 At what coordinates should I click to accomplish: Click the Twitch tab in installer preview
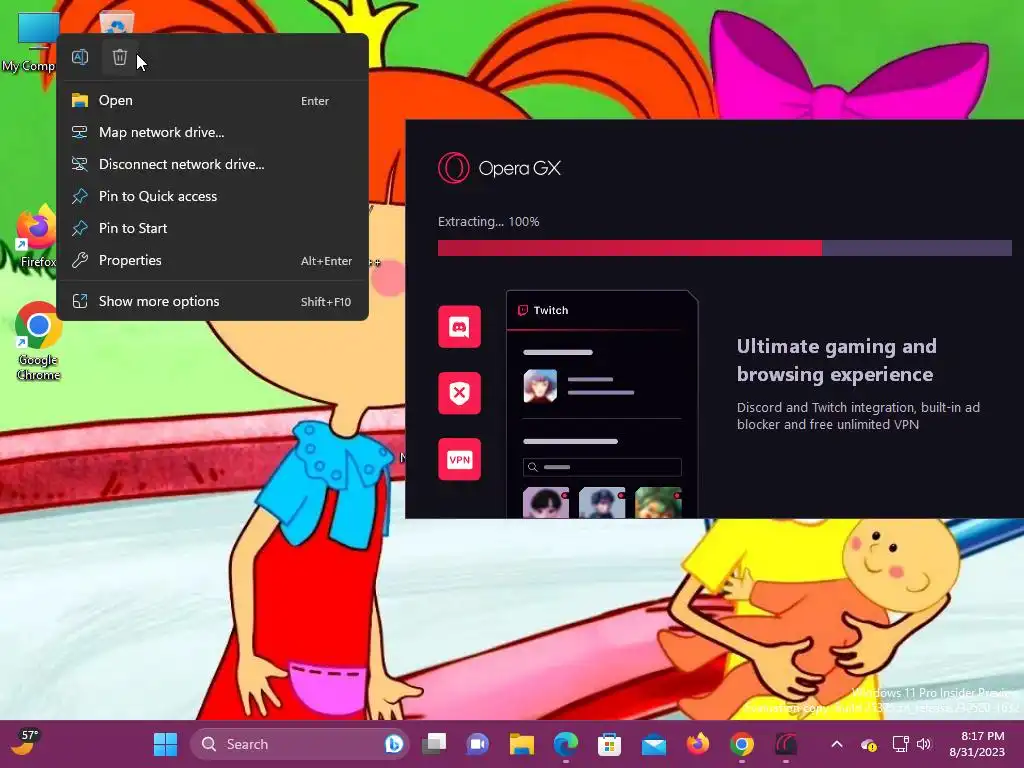point(543,310)
